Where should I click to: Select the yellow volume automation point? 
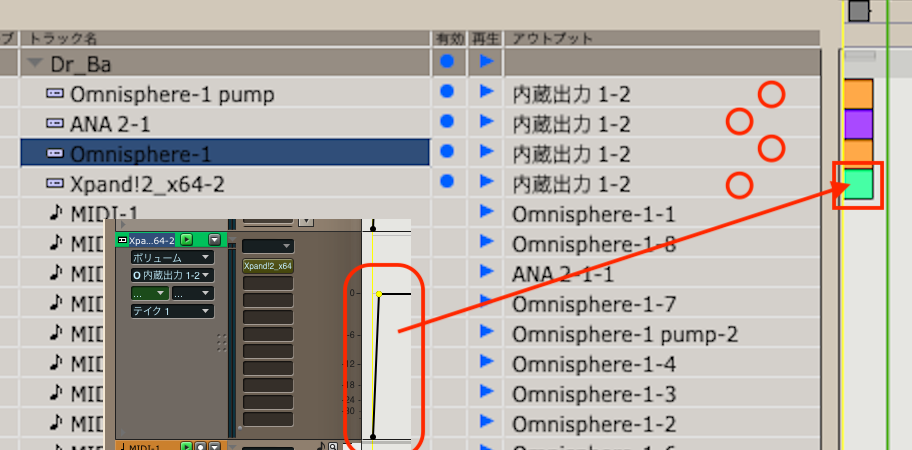click(379, 294)
